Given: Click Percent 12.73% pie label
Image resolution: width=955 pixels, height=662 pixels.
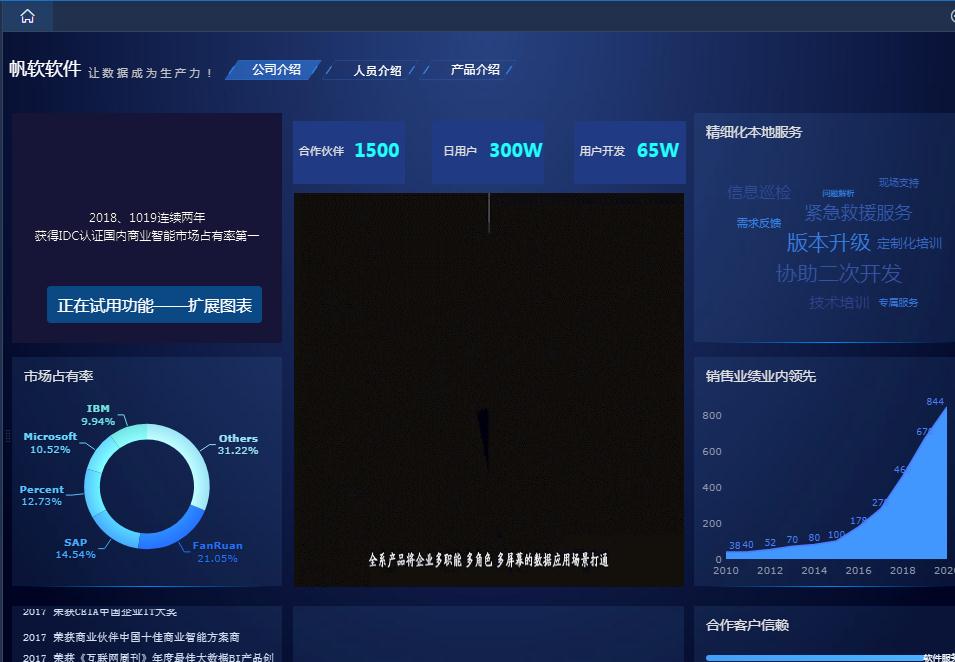Looking at the screenshot, I should coord(41,495).
